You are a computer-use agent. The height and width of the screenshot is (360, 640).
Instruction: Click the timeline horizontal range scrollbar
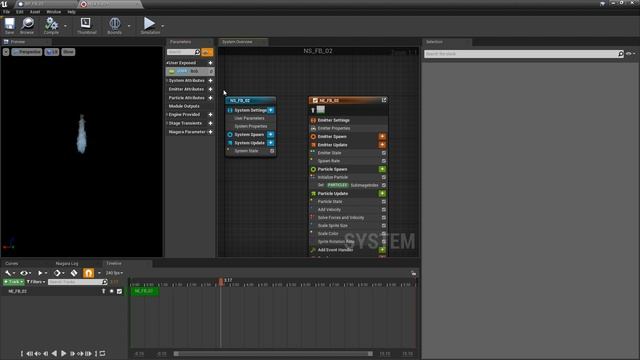(273, 354)
